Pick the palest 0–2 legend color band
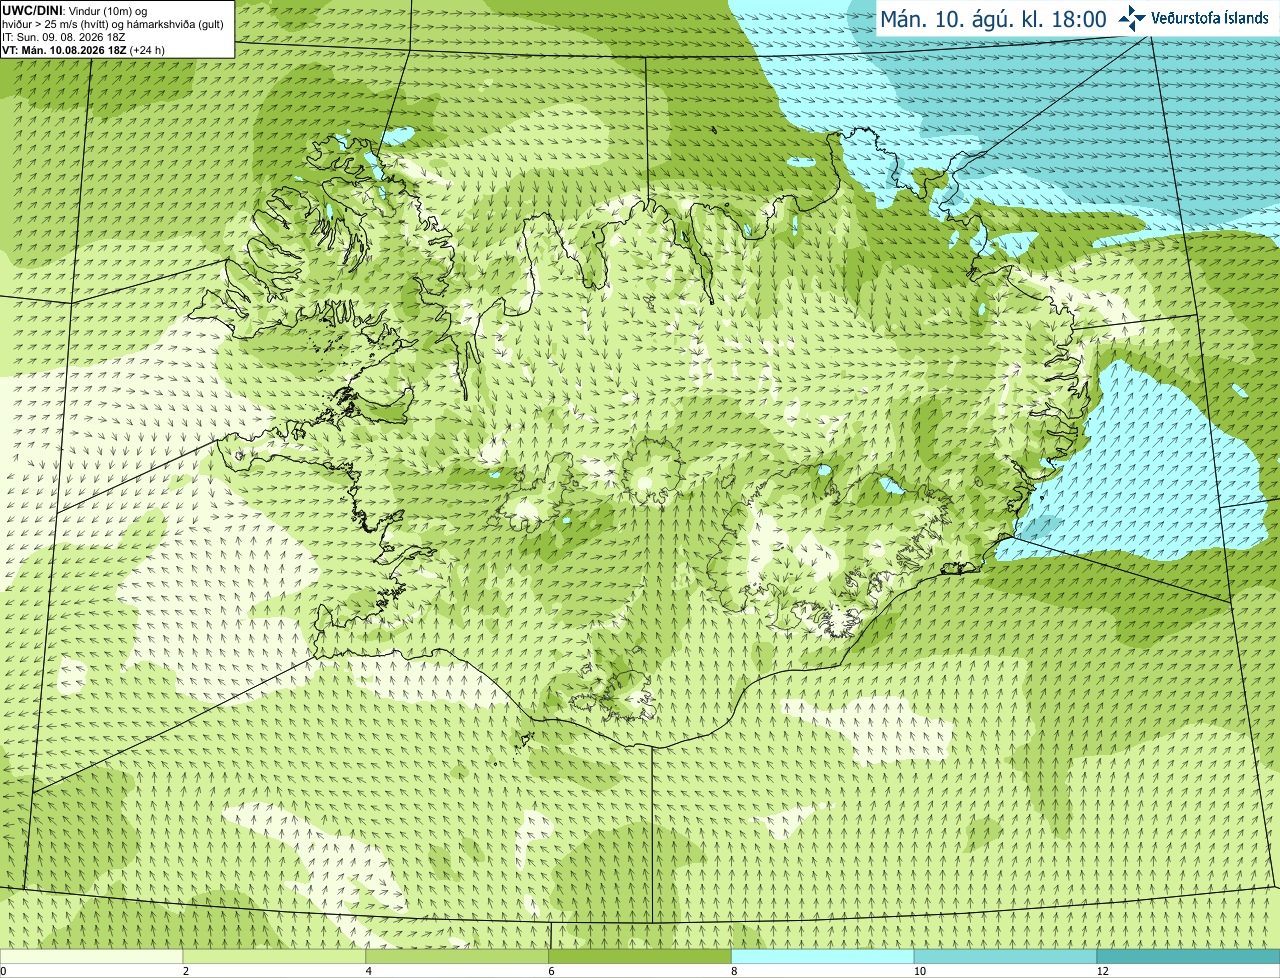 (x=91, y=957)
